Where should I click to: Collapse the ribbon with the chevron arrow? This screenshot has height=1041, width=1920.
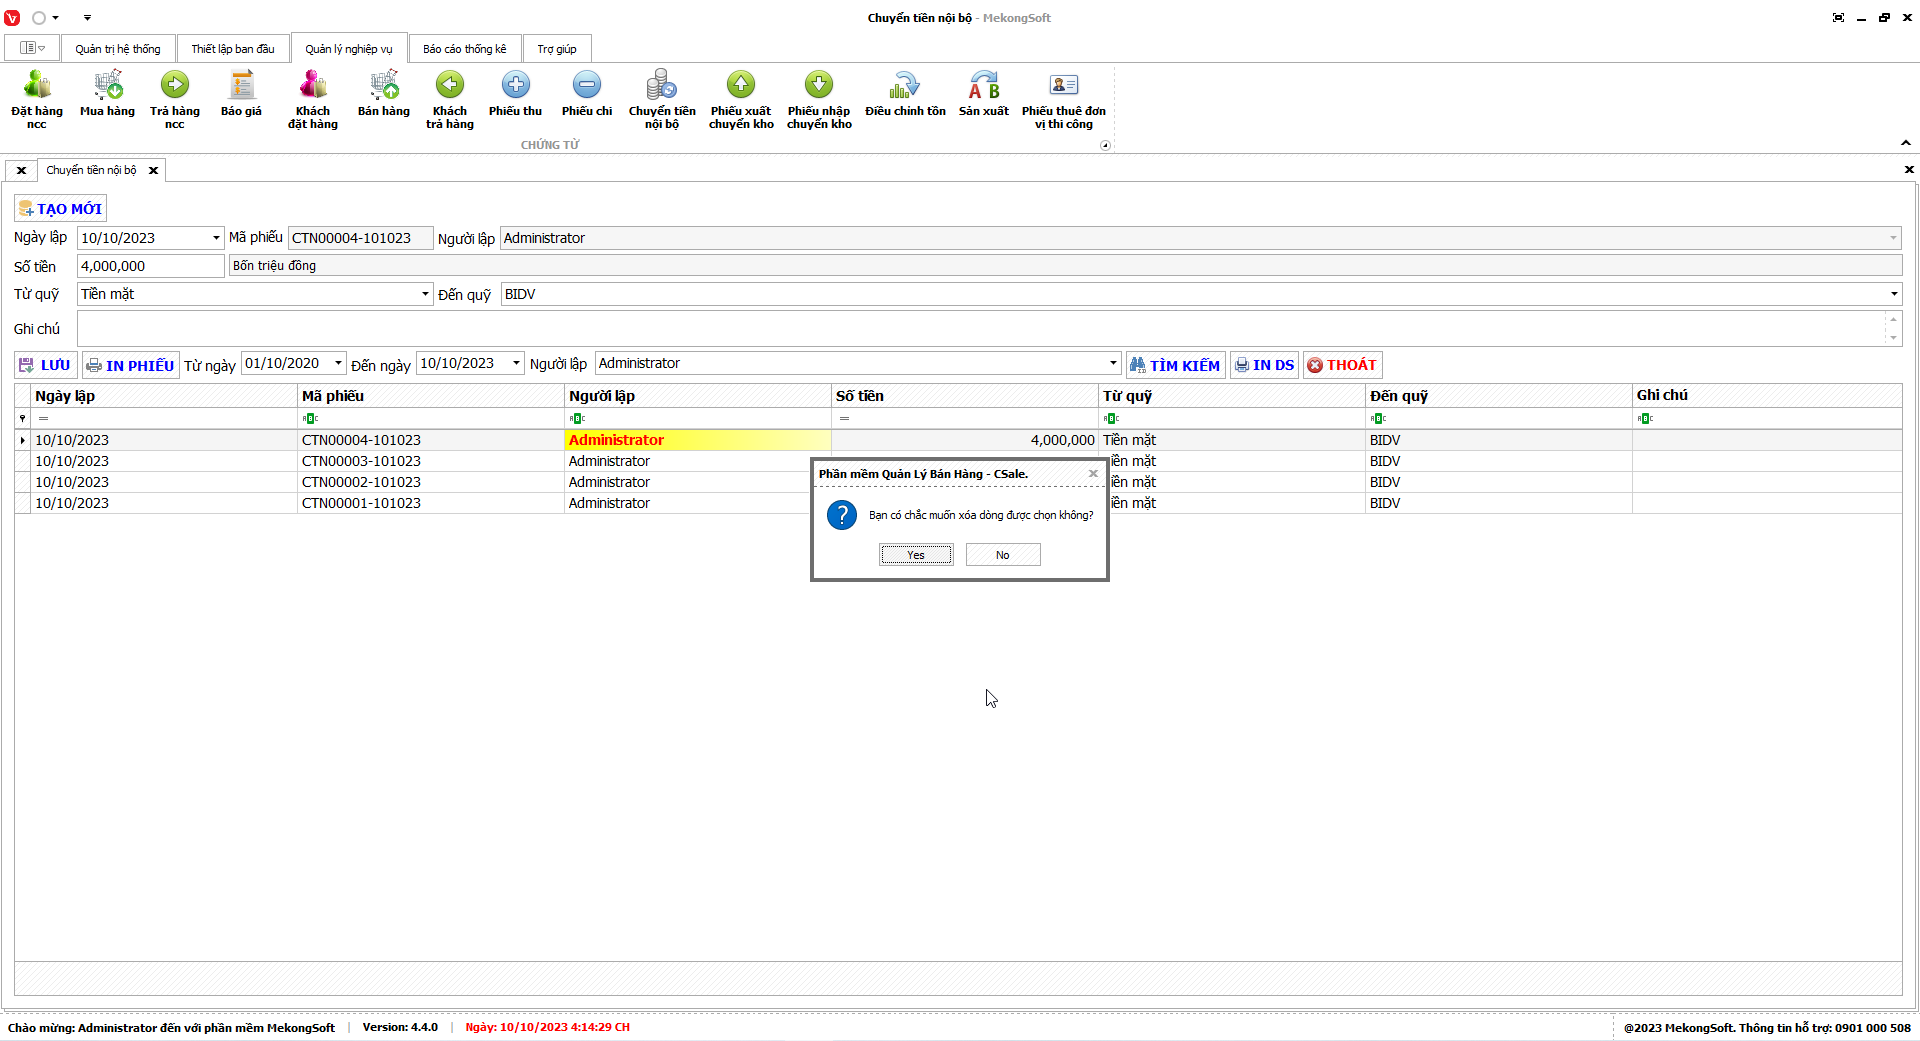[x=1905, y=143]
